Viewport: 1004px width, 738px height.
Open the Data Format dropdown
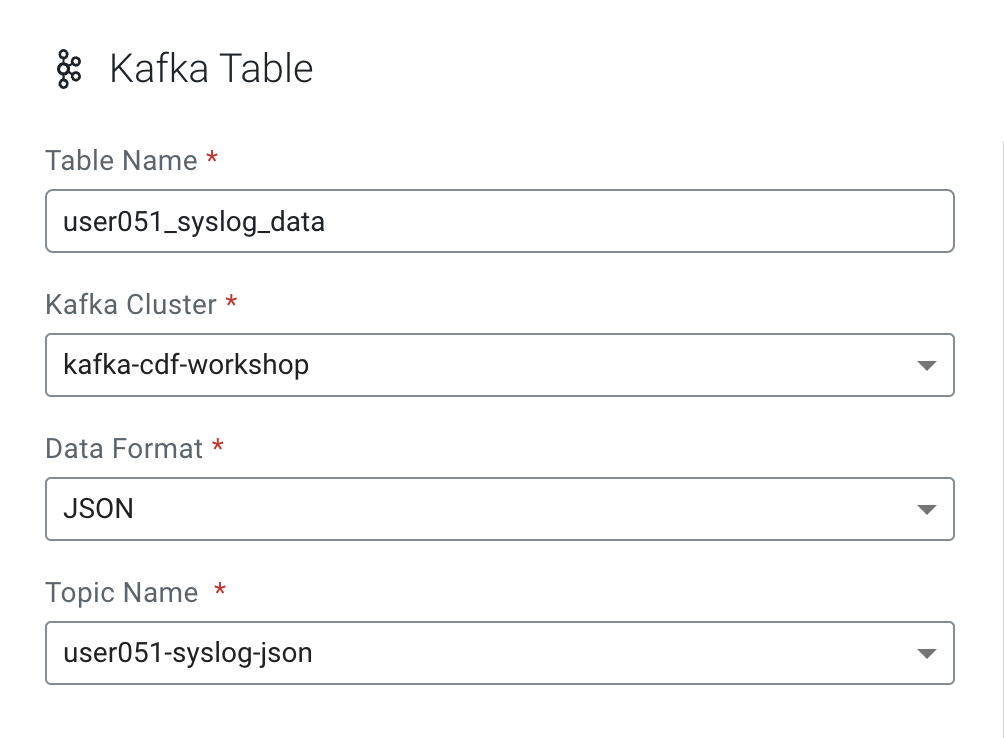tap(500, 509)
